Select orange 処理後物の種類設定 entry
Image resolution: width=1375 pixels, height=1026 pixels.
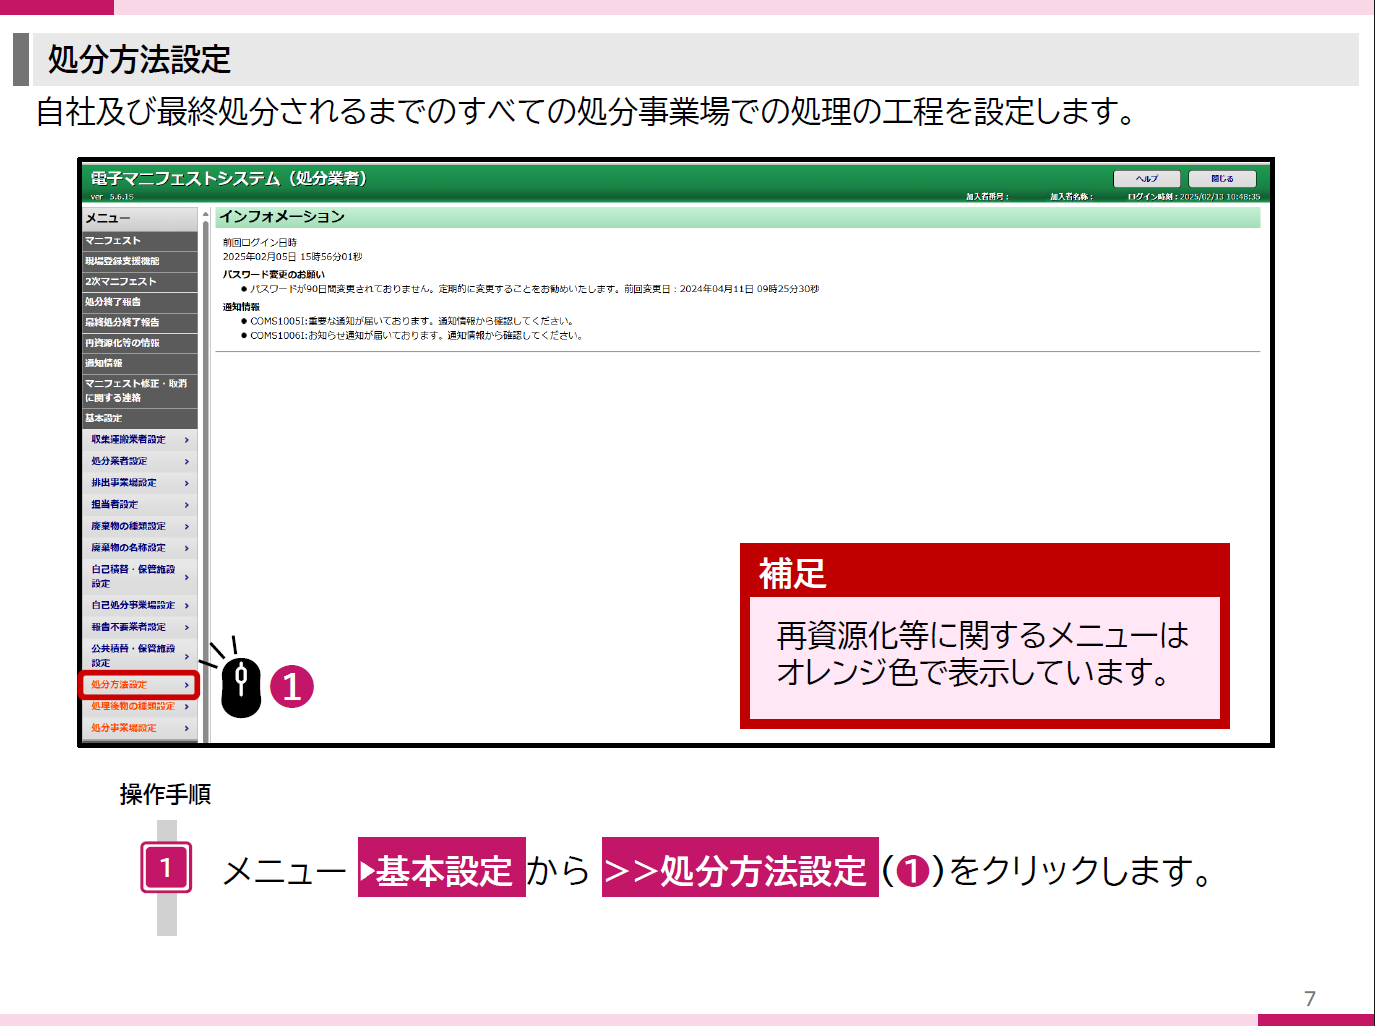click(140, 707)
